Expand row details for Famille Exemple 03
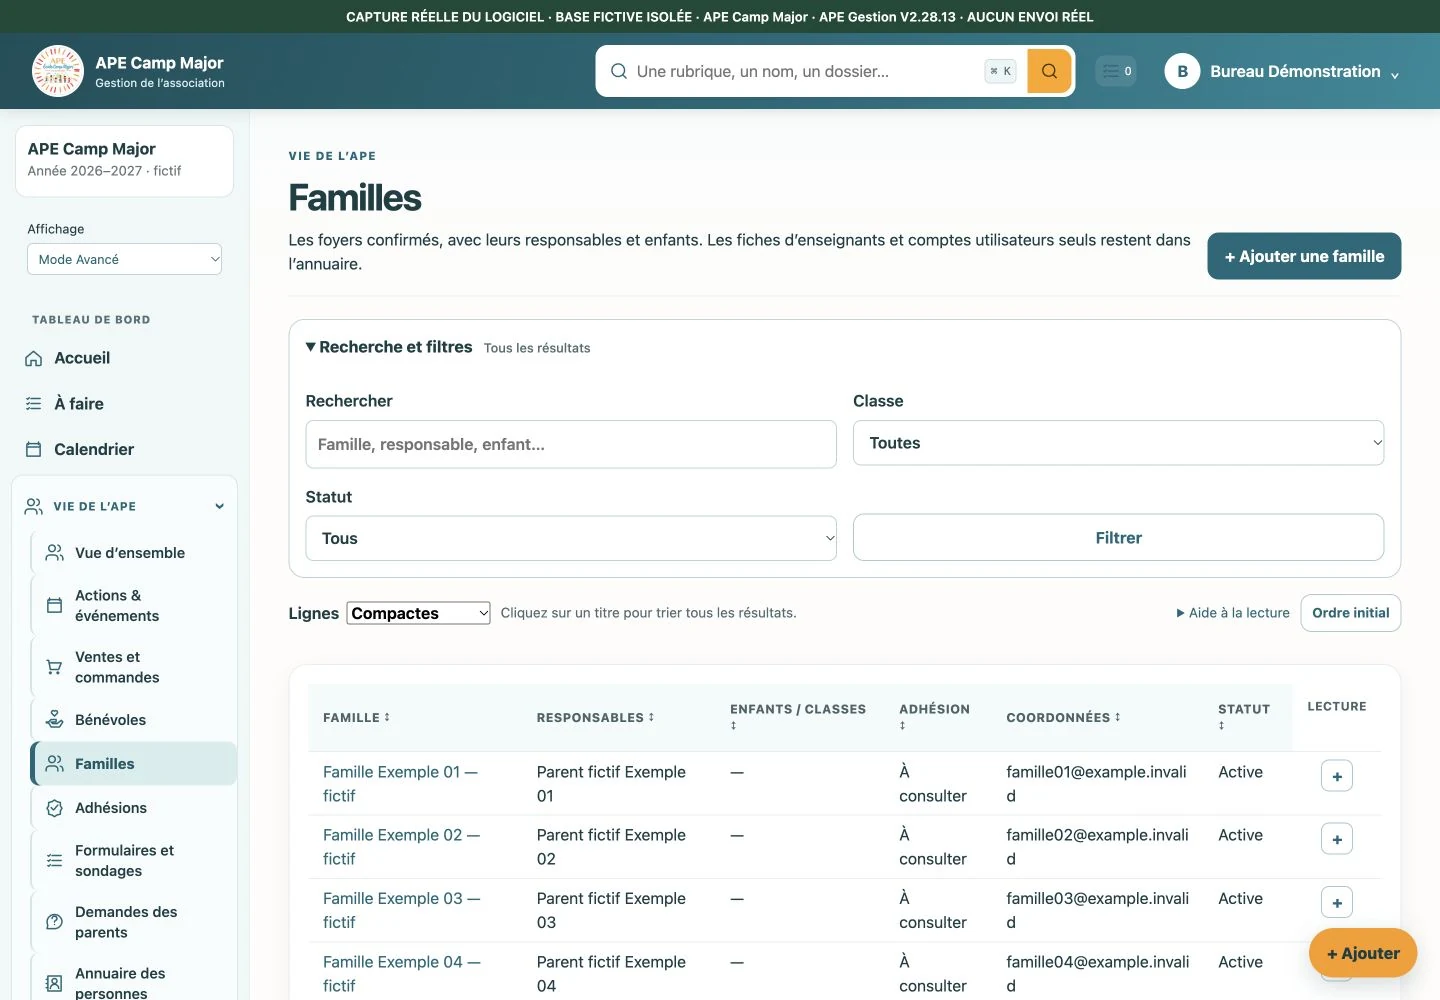Screen dimensions: 1440x1000 point(1337,903)
